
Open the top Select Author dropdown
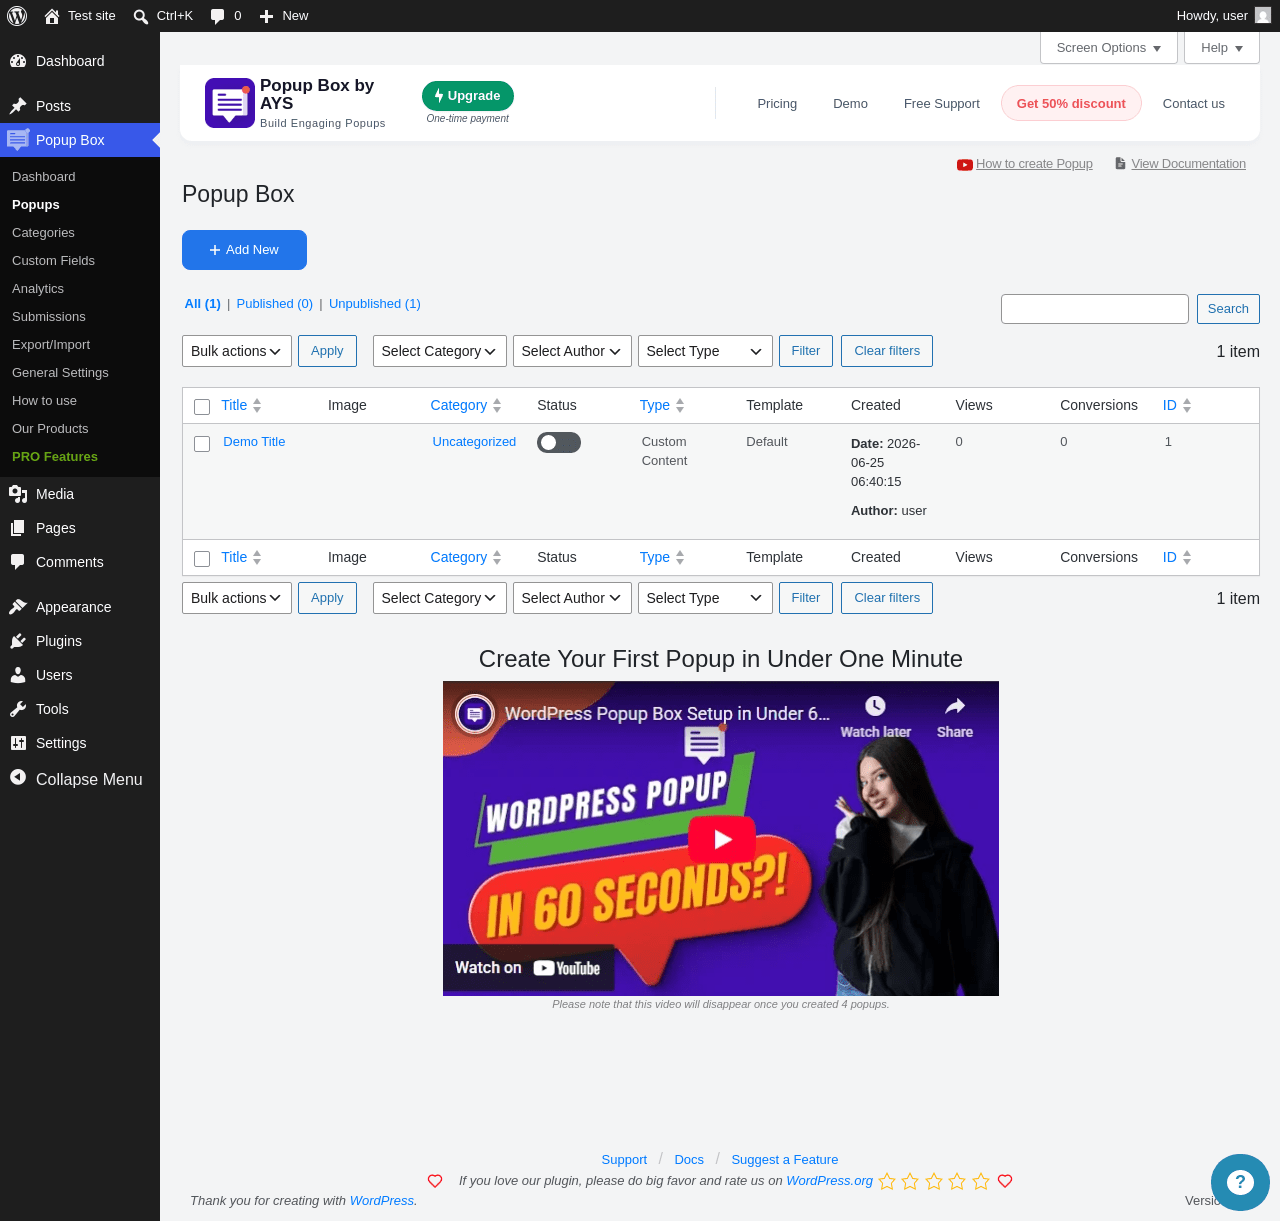tap(572, 351)
